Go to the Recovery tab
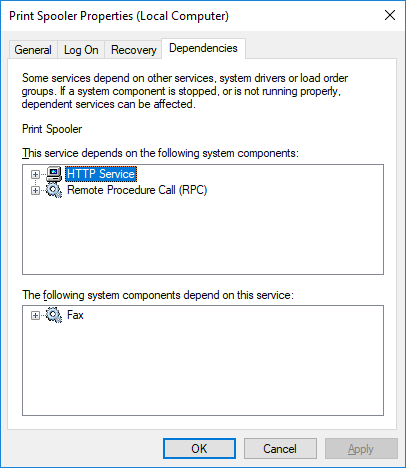 (x=133, y=50)
